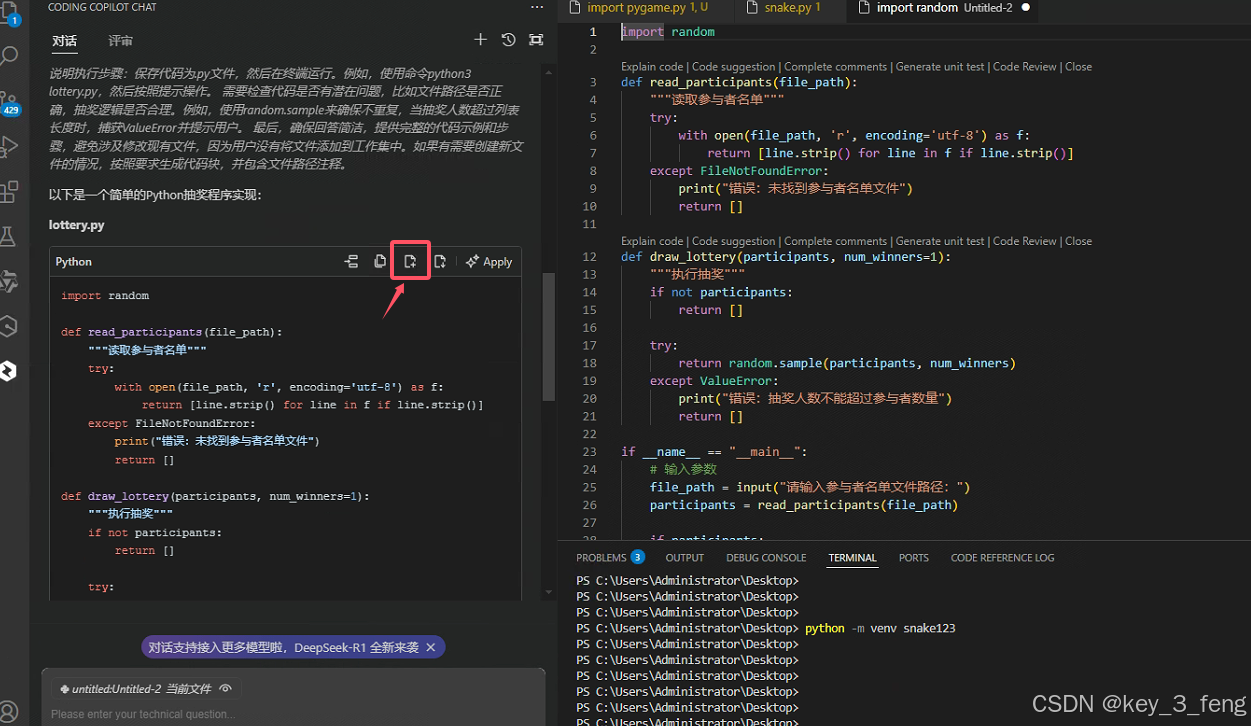
Task: Select the import random Untitled-2 tab
Action: (x=944, y=8)
